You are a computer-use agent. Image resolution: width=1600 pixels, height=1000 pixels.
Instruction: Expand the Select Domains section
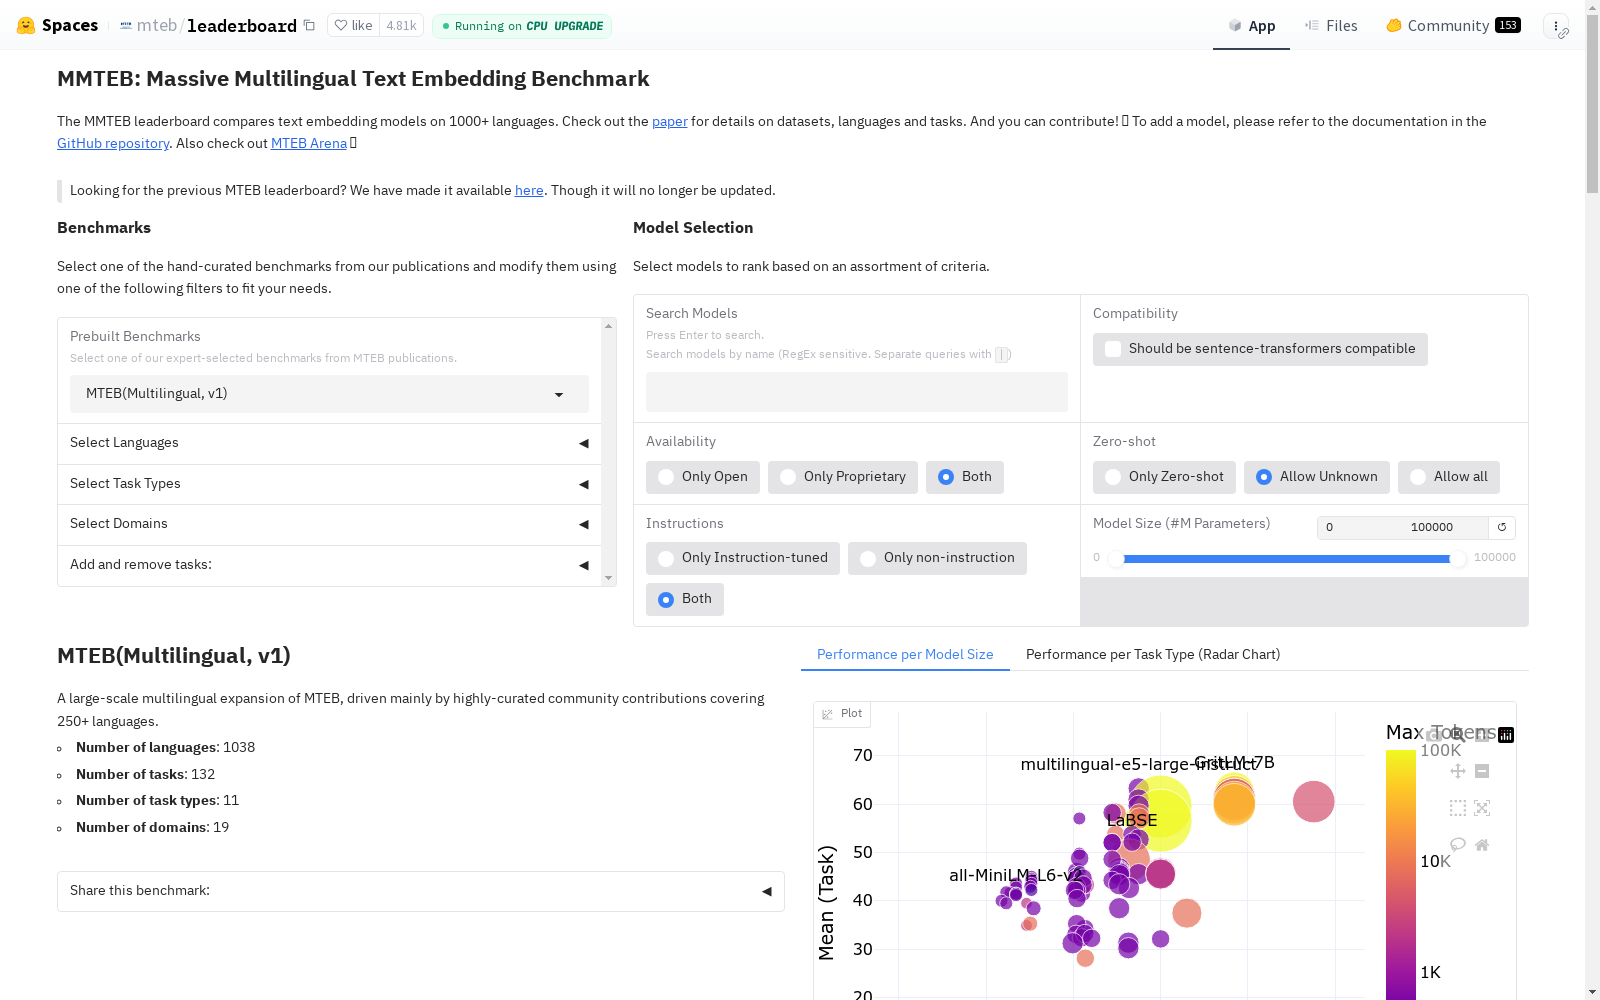tap(329, 524)
